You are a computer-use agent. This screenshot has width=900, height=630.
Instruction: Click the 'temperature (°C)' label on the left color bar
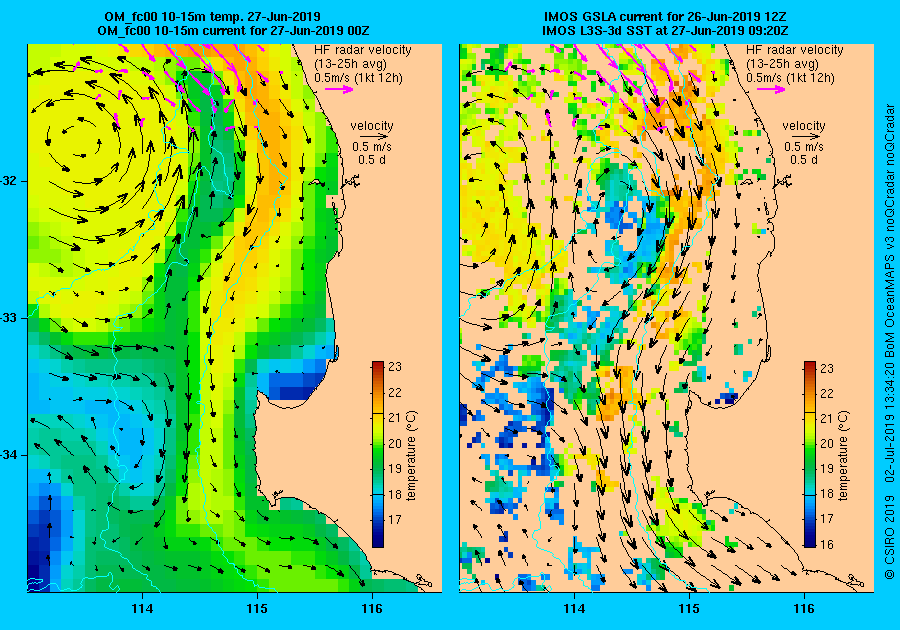(x=412, y=456)
